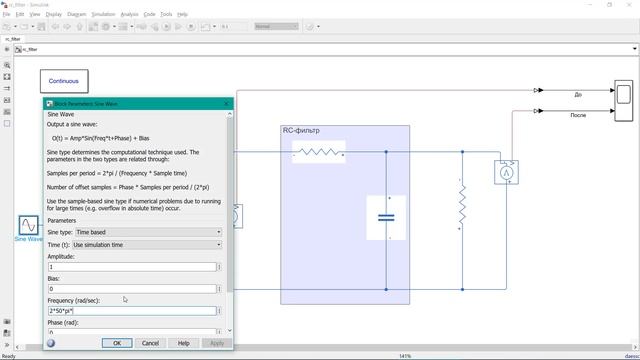The image size is (640, 360).
Task: Open the File menu
Action: pyautogui.click(x=6, y=14)
